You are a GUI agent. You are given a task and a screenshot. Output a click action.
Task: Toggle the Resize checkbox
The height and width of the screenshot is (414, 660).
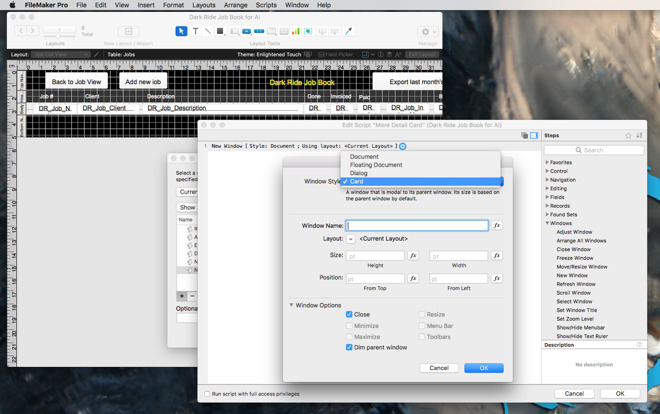pos(421,314)
